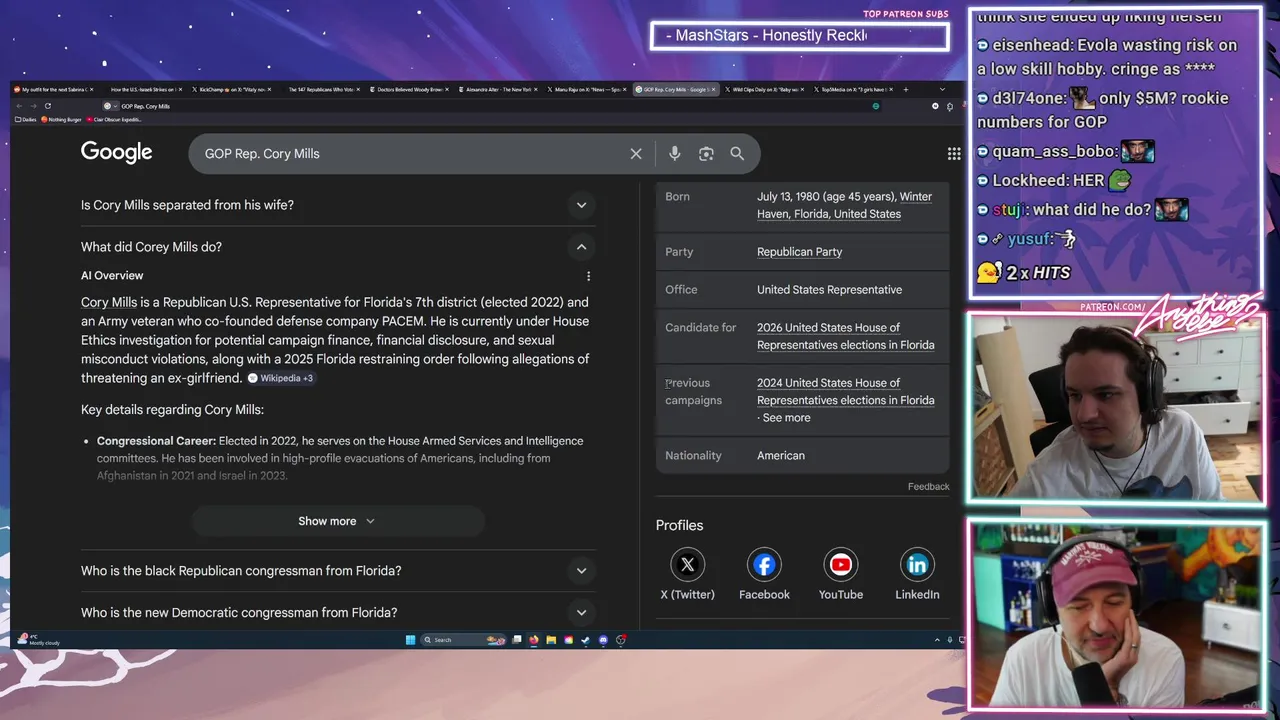The height and width of the screenshot is (720, 1280).
Task: Expand "Who is the black Republican congressman" question
Action: click(338, 571)
